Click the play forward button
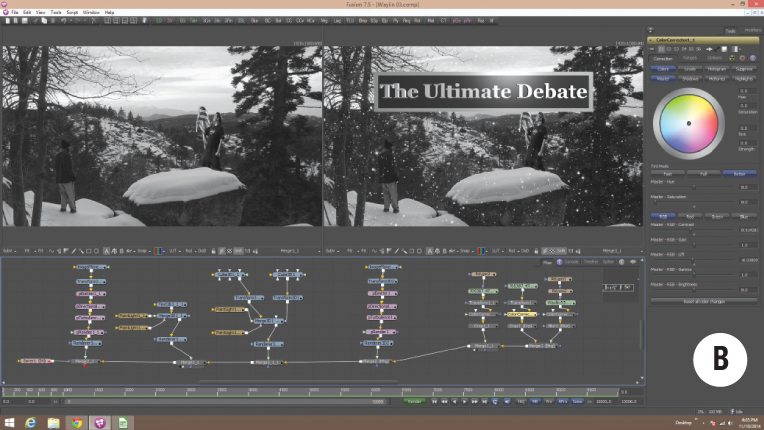Image resolution: width=764 pixels, height=430 pixels. coord(464,402)
